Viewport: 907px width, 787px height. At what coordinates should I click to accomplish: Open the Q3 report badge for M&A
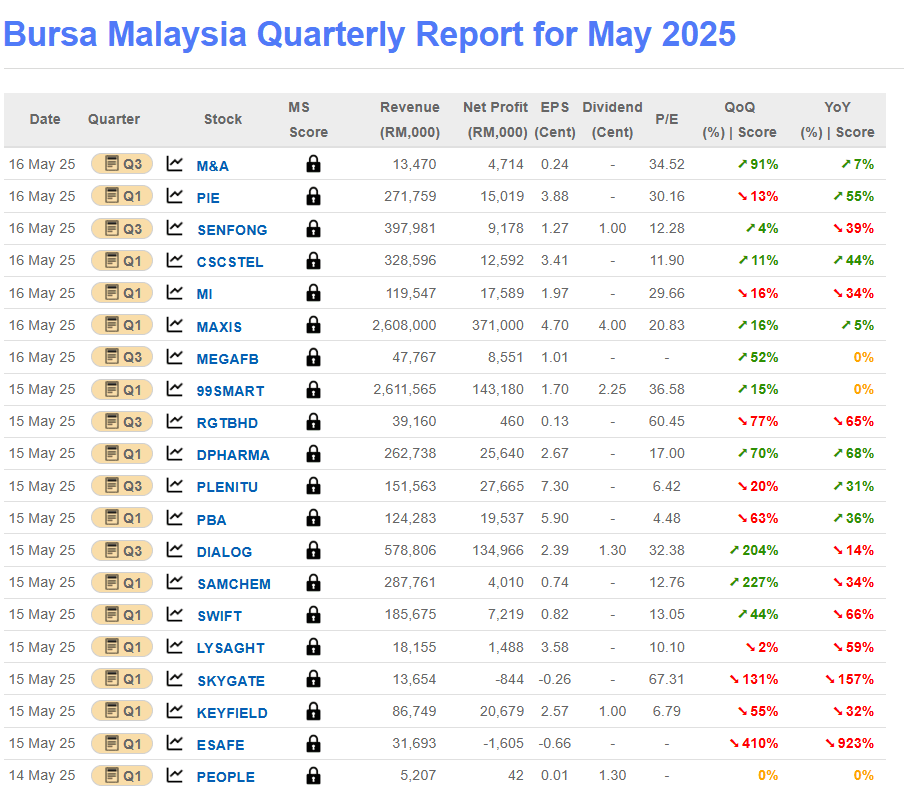[121, 164]
